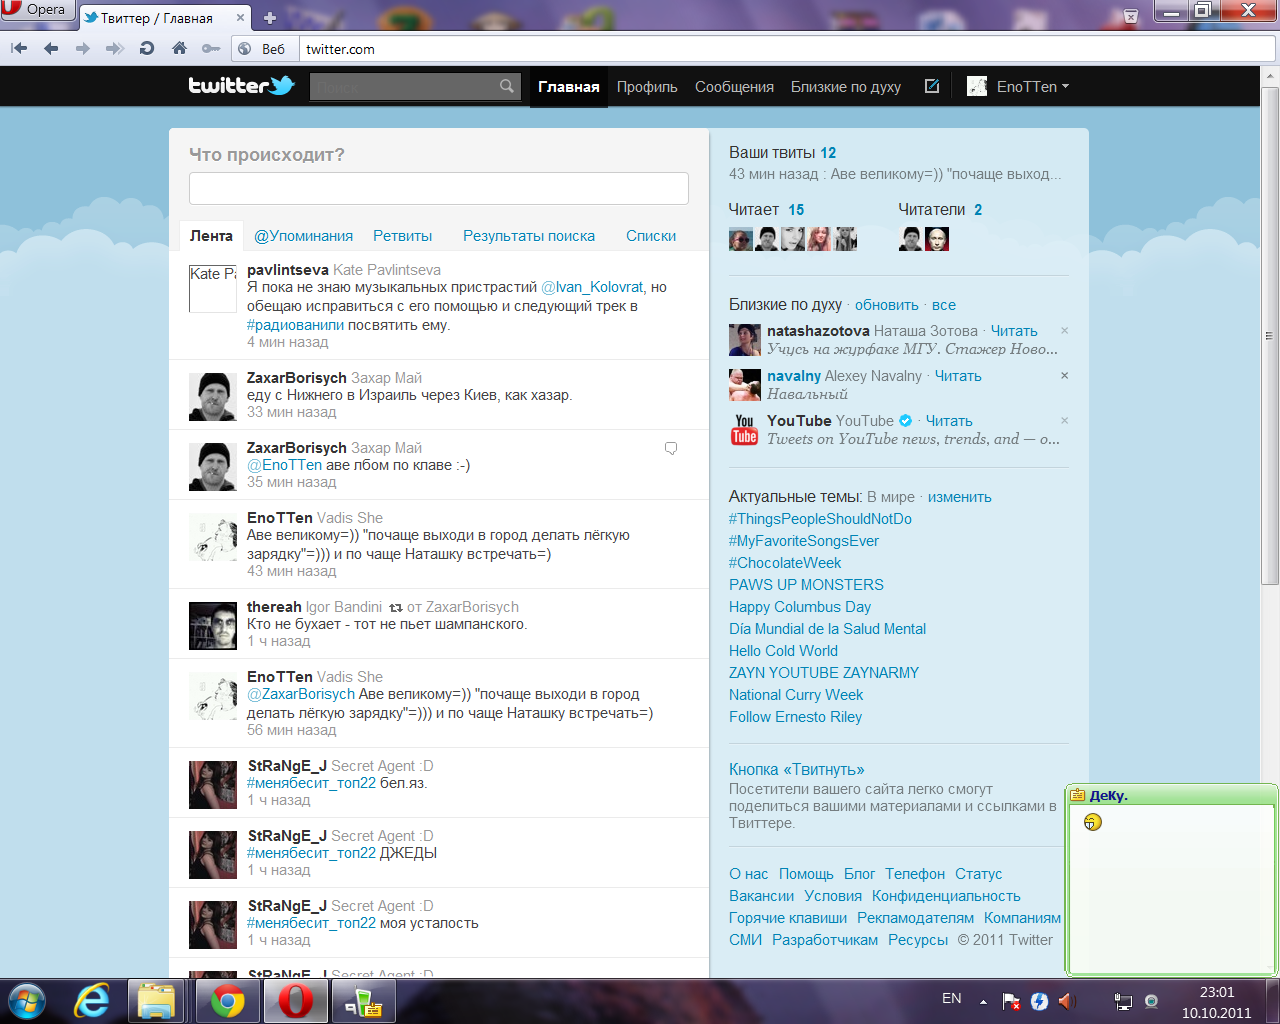Click reply icon on ZaxarBorisych's @EnoTTen tweet
Screen dimensions: 1280x1024
click(x=671, y=448)
